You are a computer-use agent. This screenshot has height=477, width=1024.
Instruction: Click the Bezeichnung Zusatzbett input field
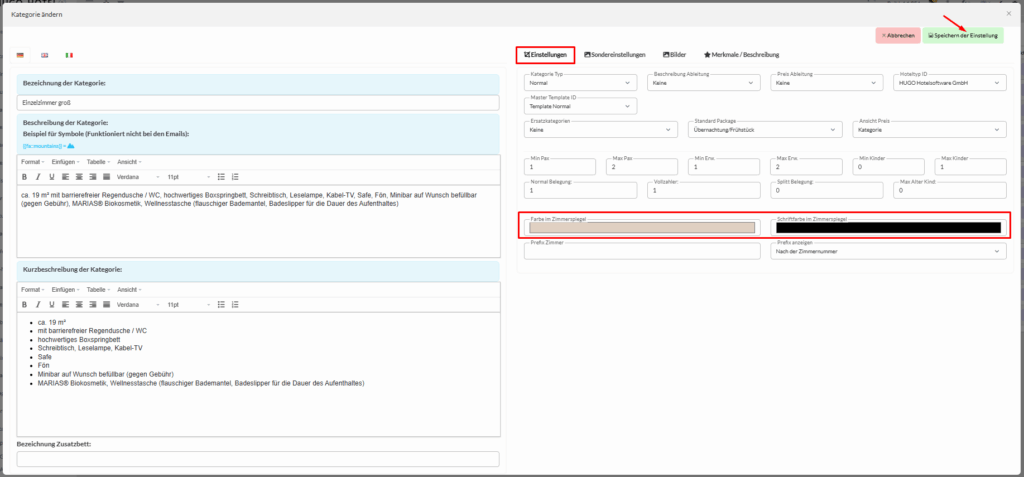point(258,459)
